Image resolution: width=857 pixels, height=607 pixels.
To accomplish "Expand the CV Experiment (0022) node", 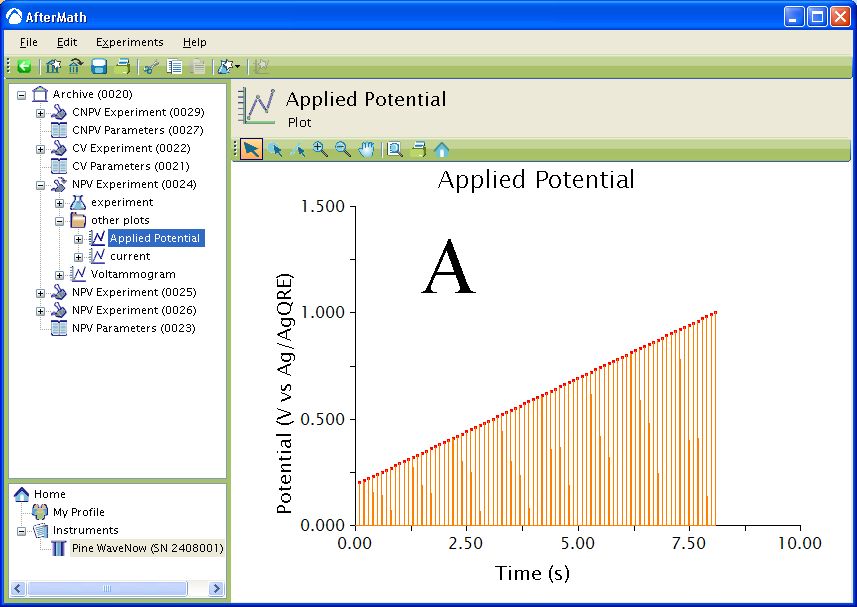I will click(x=40, y=149).
